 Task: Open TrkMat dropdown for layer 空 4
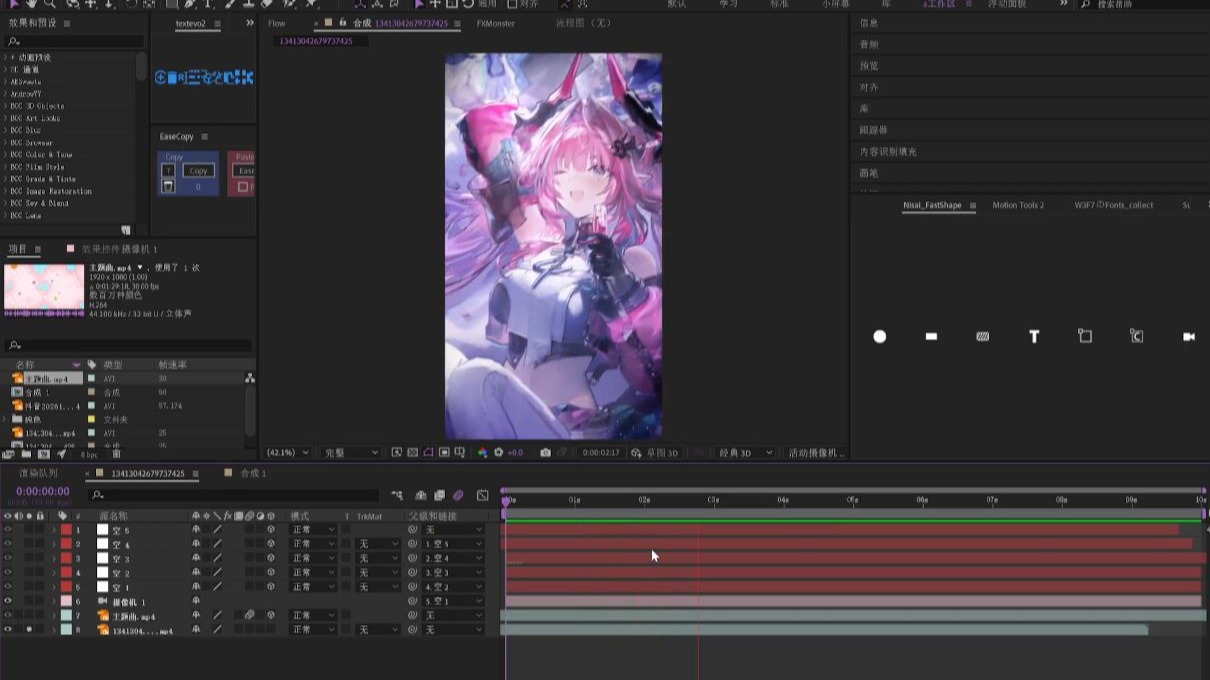click(x=378, y=544)
